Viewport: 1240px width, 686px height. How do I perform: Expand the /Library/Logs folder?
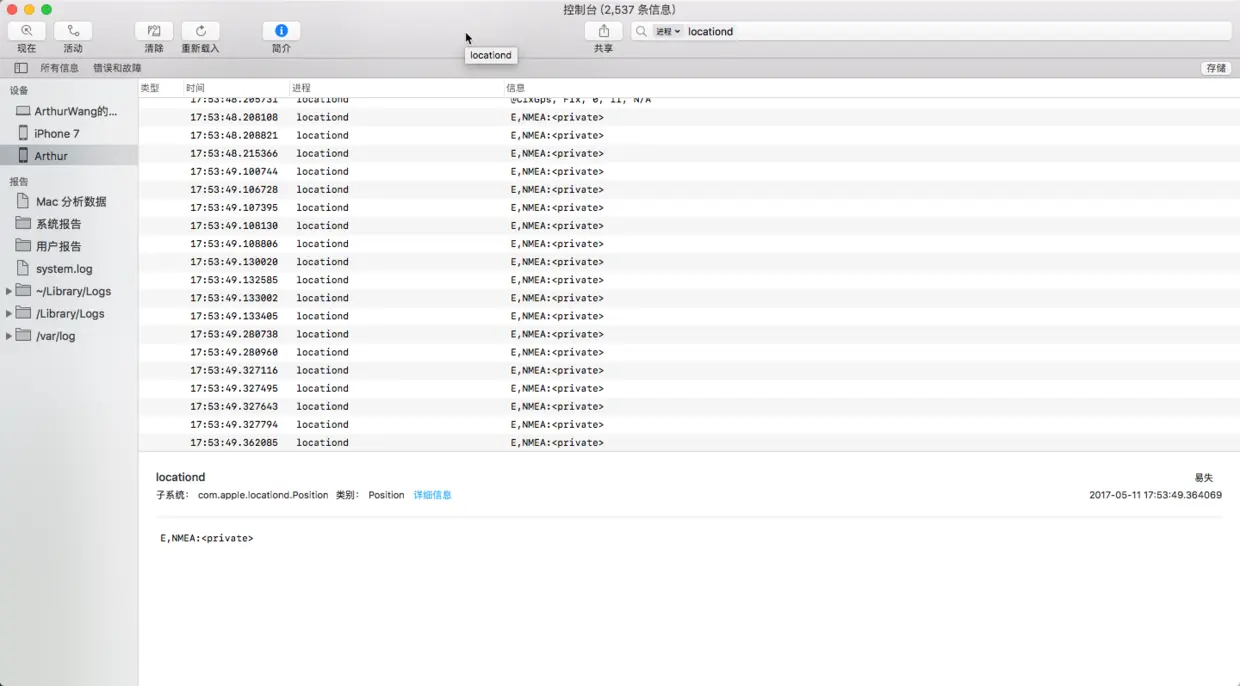point(9,314)
